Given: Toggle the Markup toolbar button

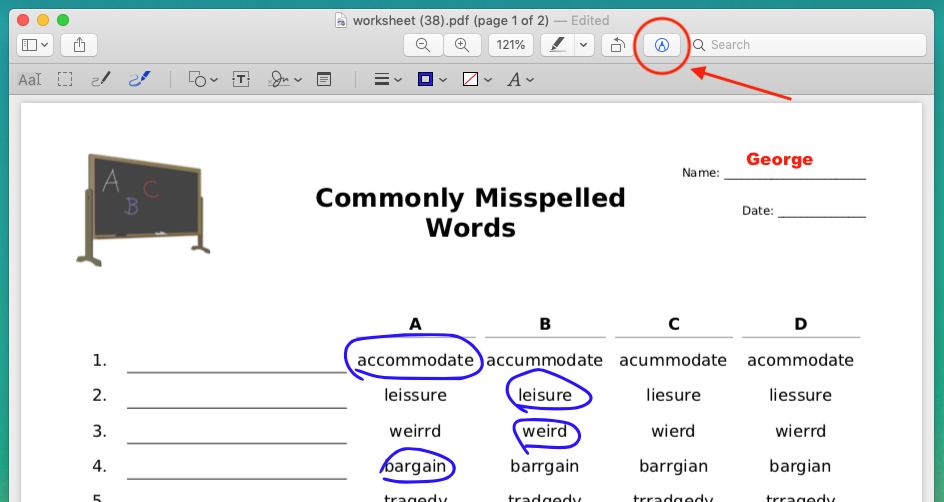Looking at the screenshot, I should (662, 45).
